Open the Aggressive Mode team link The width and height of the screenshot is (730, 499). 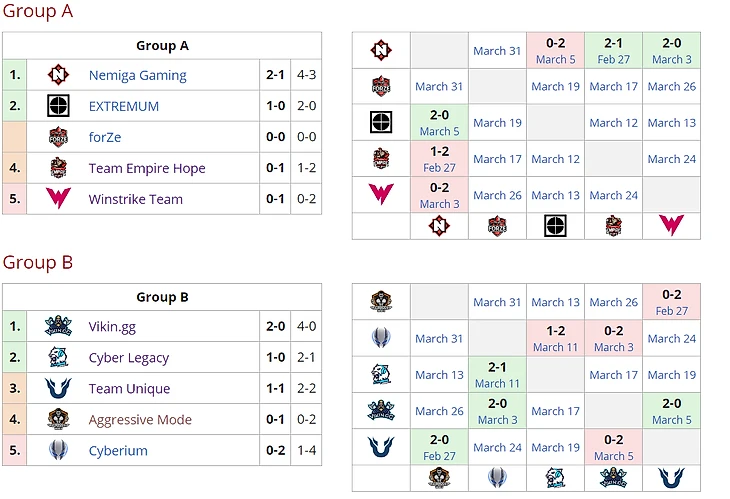click(x=140, y=419)
